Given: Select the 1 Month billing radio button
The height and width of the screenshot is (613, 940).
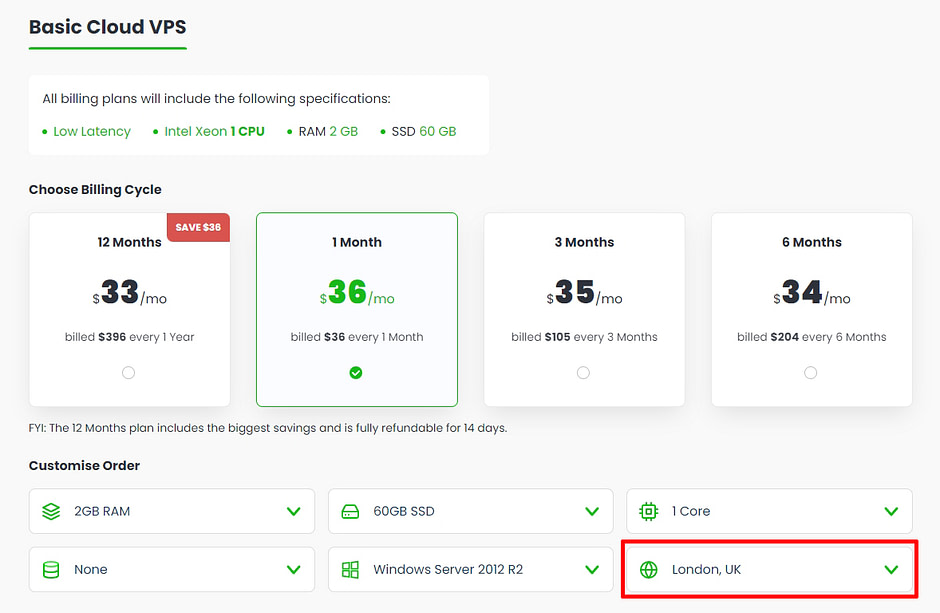Looking at the screenshot, I should (x=356, y=373).
